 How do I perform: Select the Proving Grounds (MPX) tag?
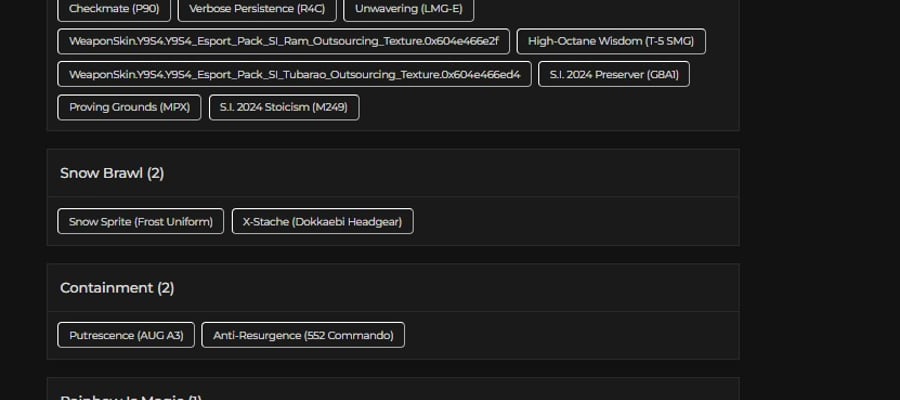pyautogui.click(x=129, y=107)
